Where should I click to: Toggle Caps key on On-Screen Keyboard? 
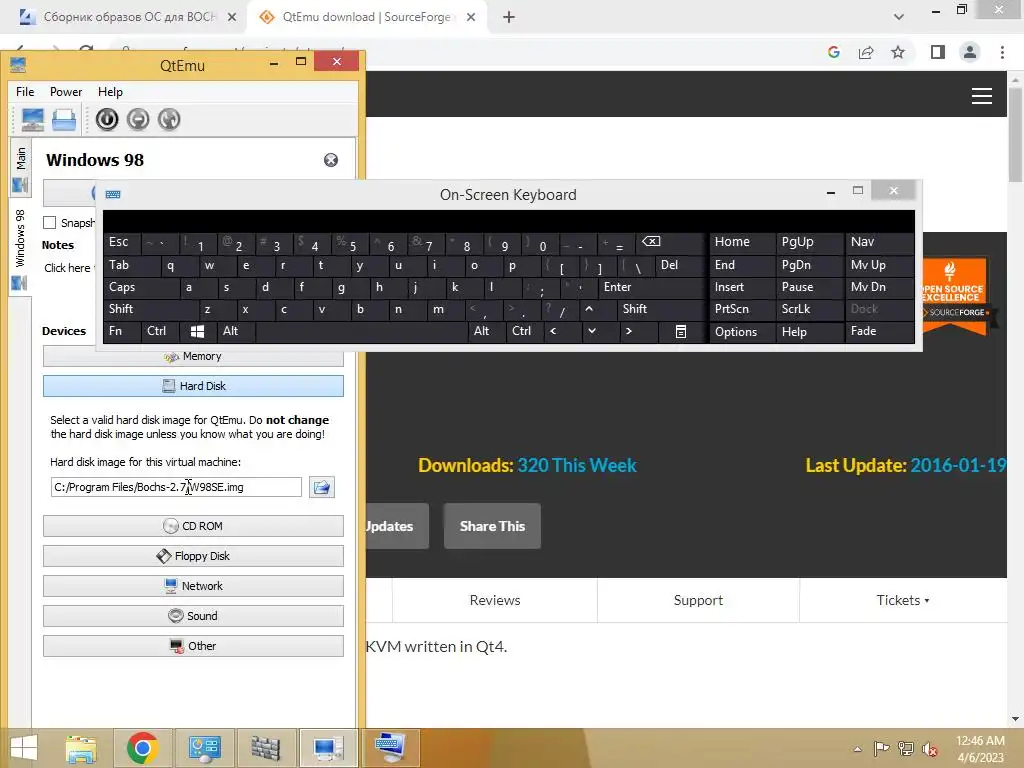point(140,287)
